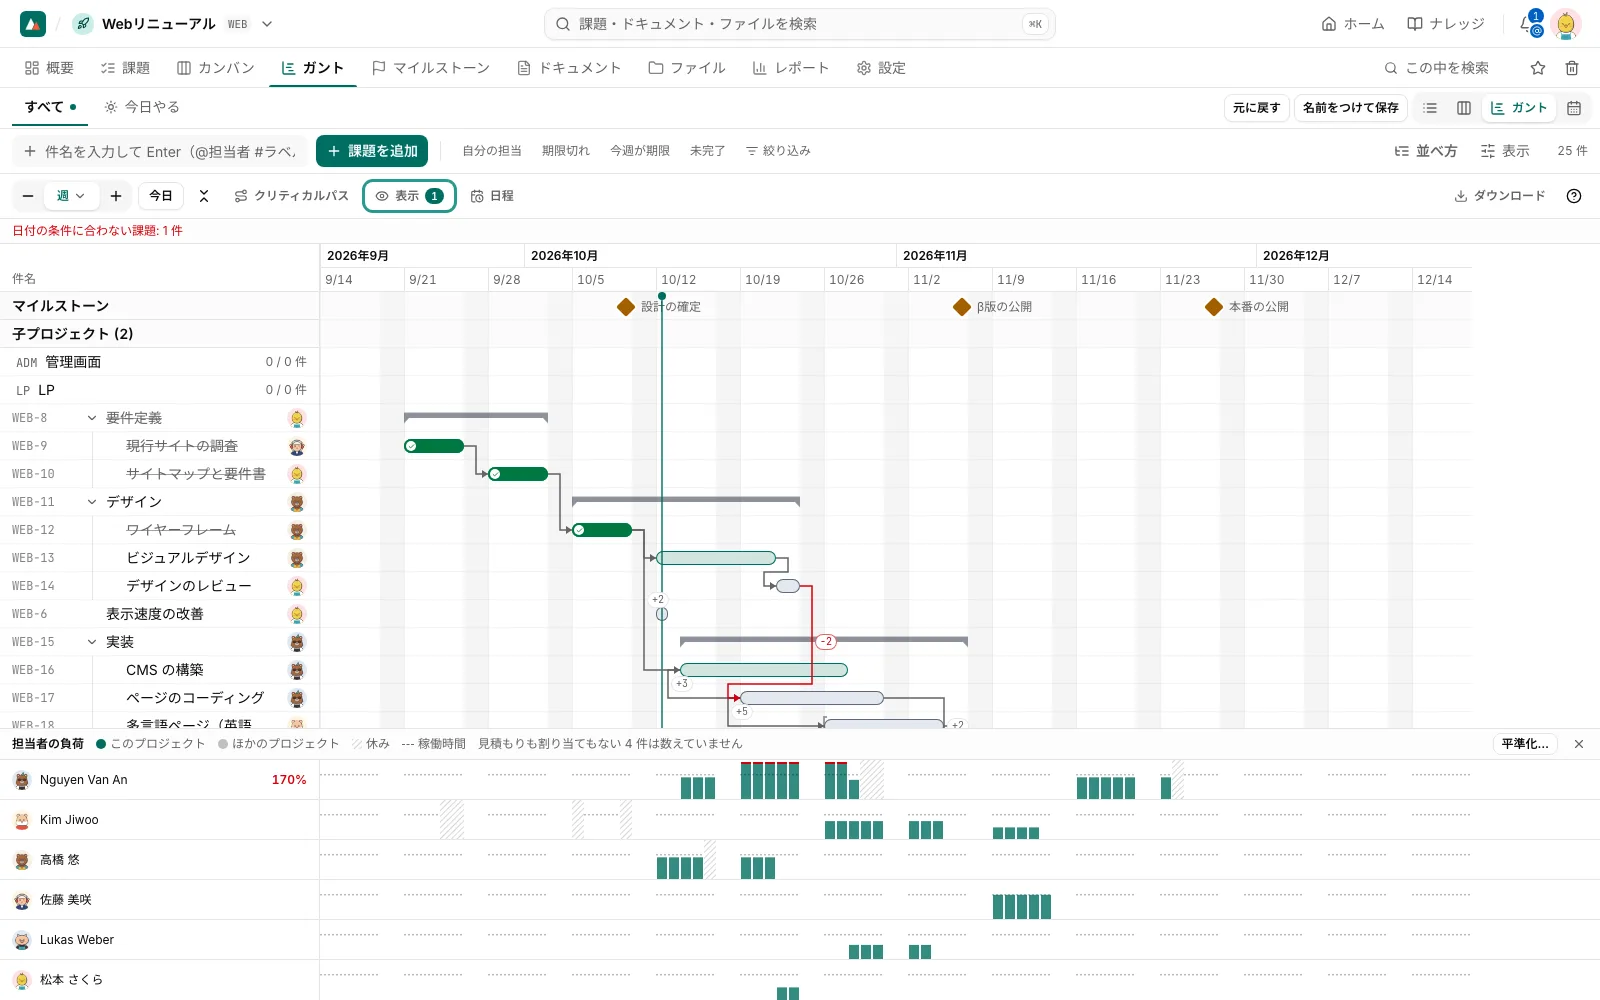1600x1000 pixels.
Task: Switch to the 今日やる tab
Action: click(142, 107)
